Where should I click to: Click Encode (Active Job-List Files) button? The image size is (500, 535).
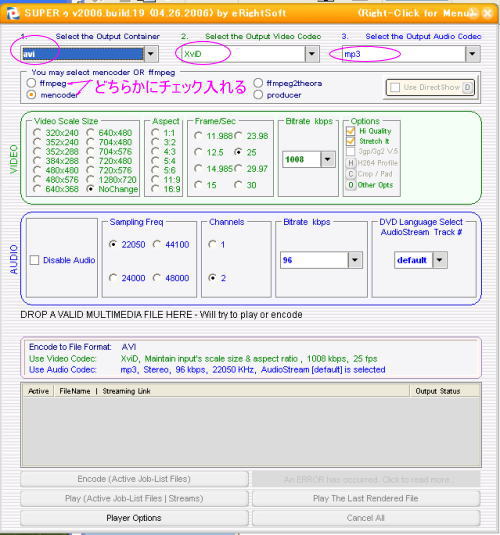click(134, 479)
